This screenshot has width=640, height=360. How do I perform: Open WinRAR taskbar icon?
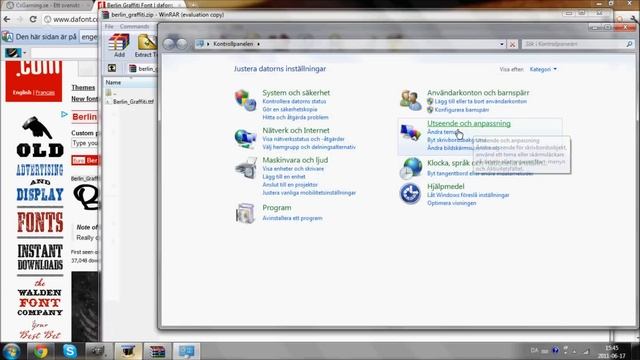click(x=157, y=351)
